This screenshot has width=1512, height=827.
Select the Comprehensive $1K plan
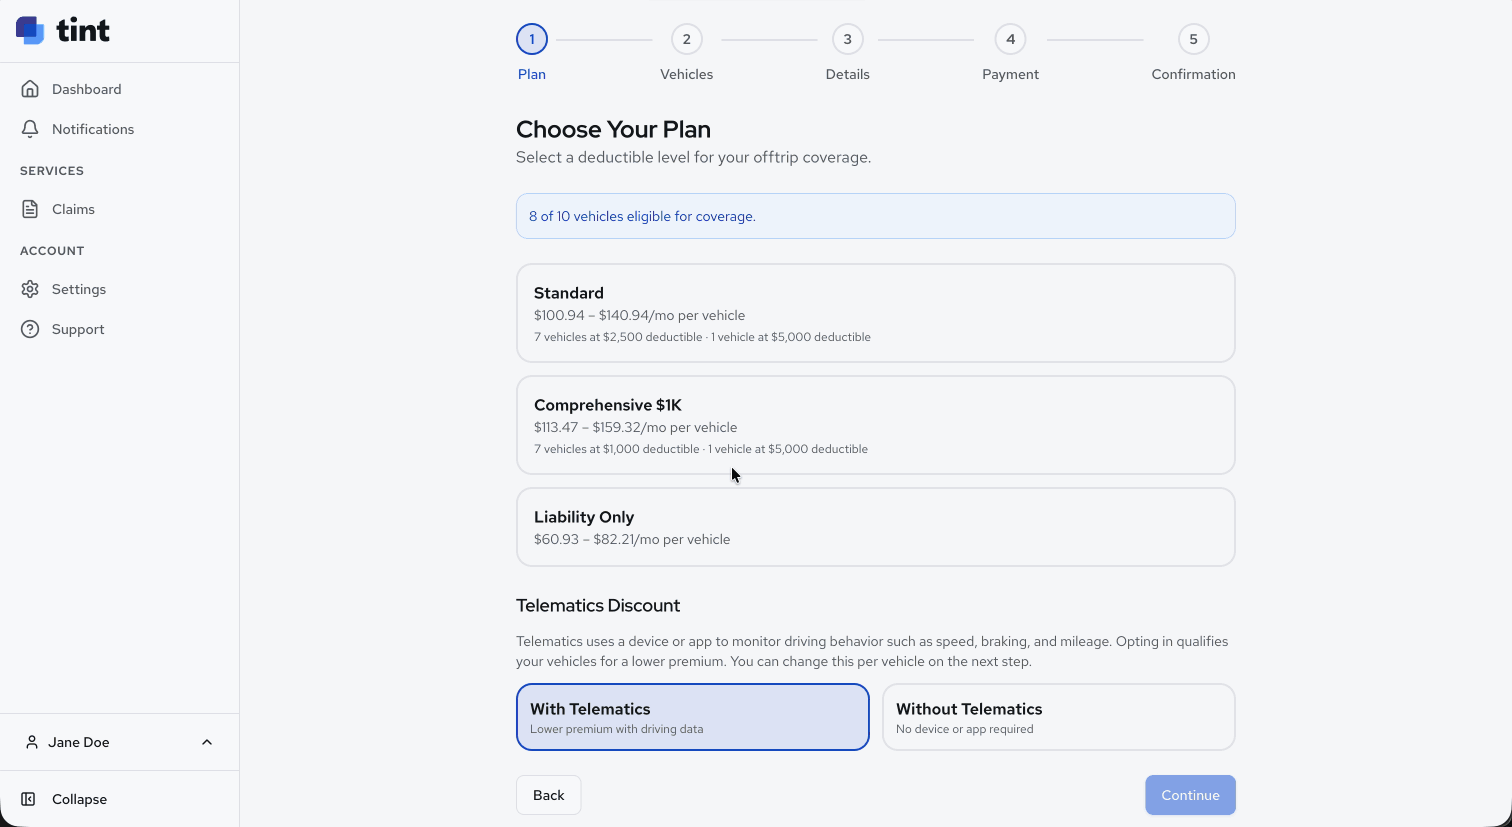coord(875,424)
